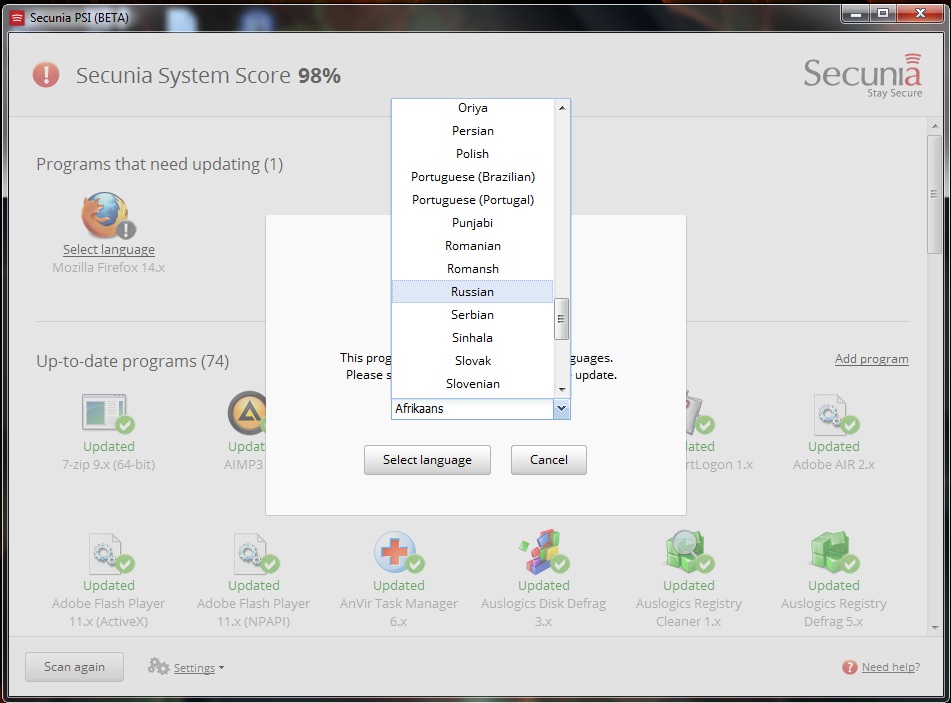Click the Secunia PSI title bar icon

(x=18, y=18)
